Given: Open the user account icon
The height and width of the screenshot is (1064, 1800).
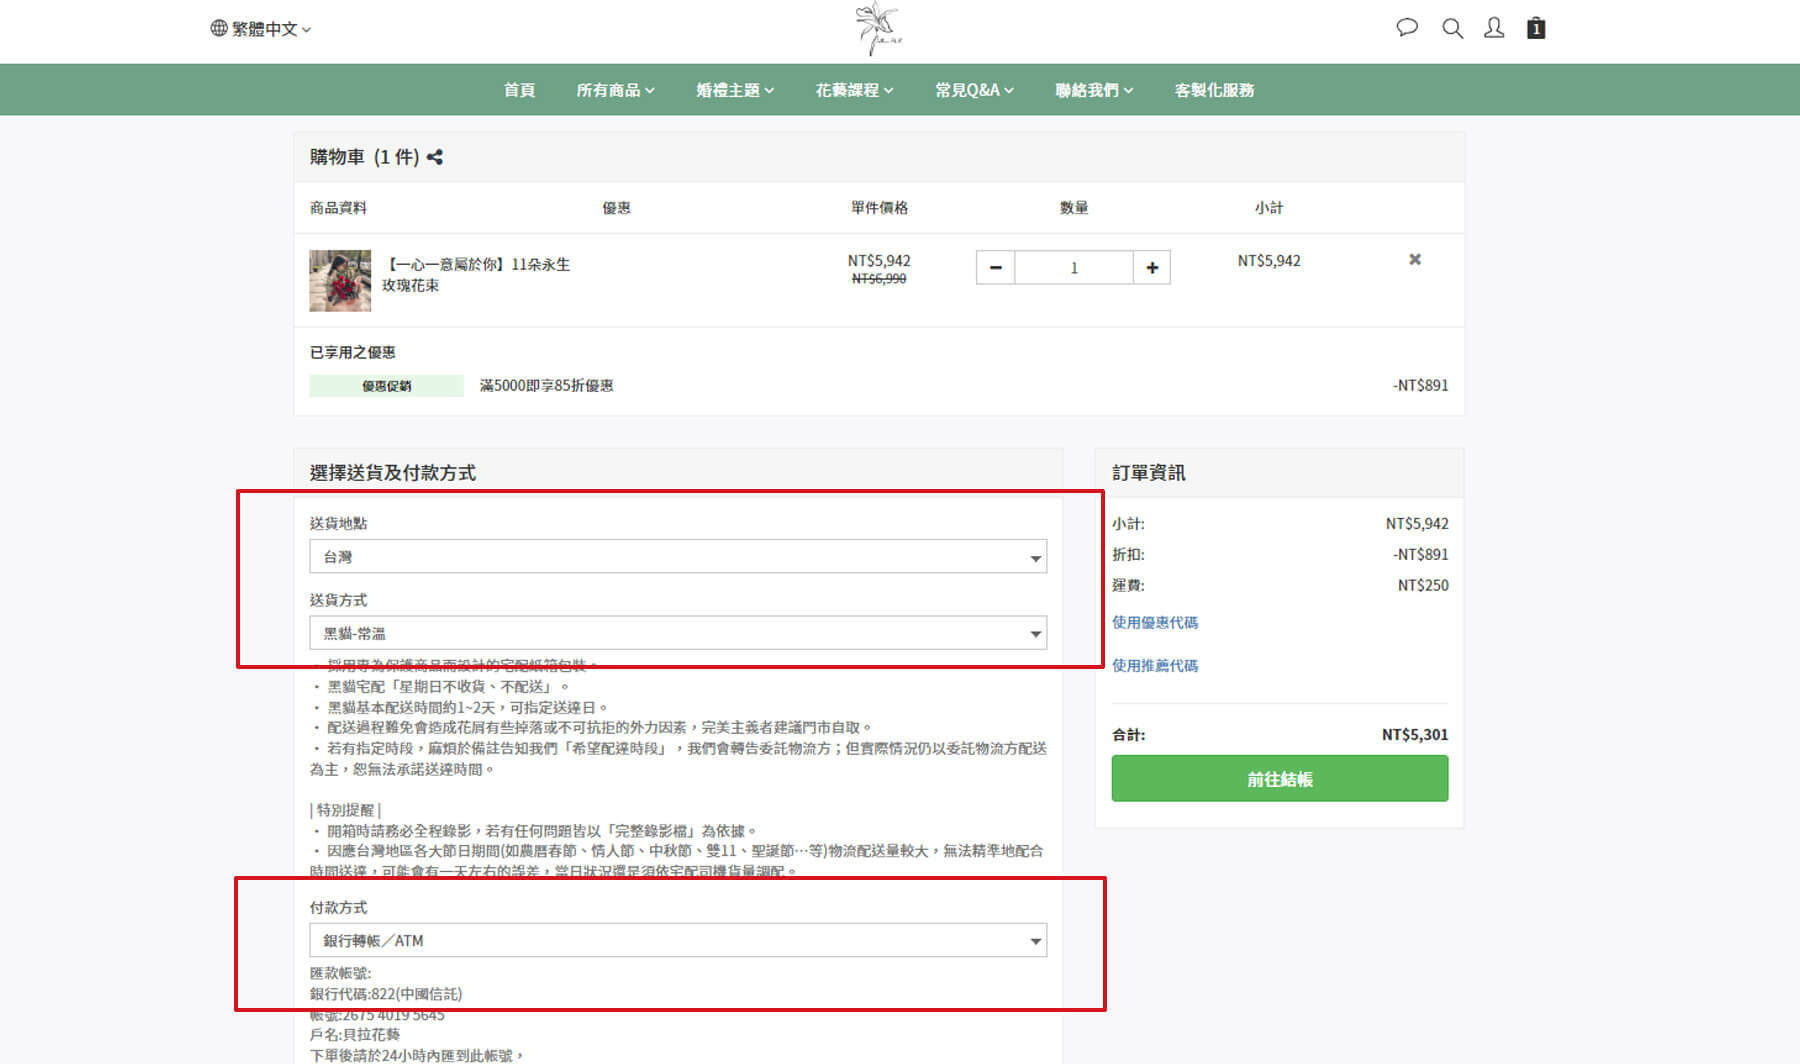Looking at the screenshot, I should pos(1494,28).
